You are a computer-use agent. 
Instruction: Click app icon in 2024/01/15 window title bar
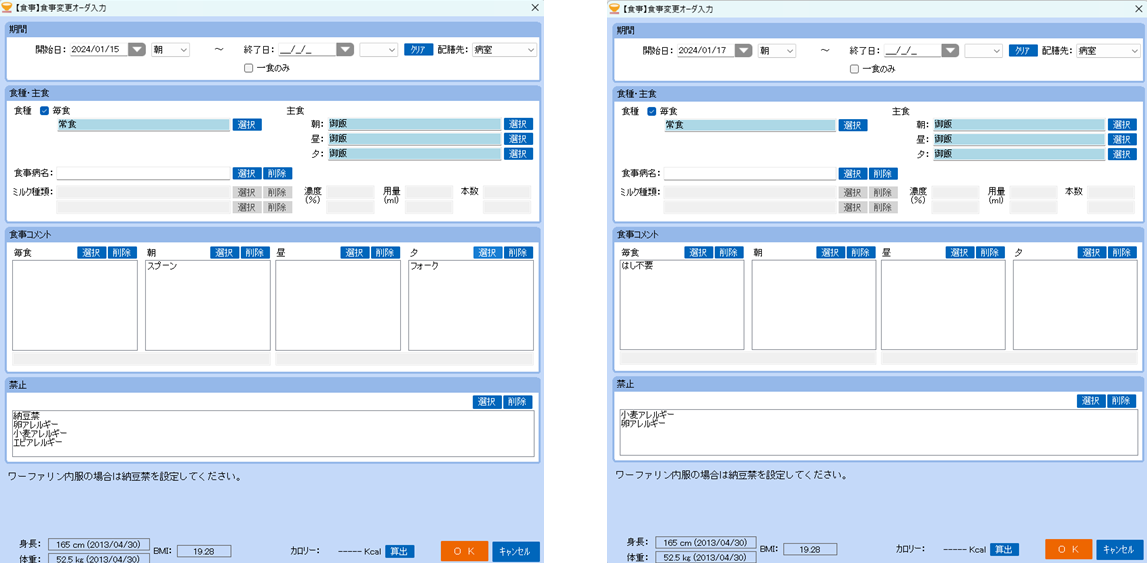coord(8,7)
